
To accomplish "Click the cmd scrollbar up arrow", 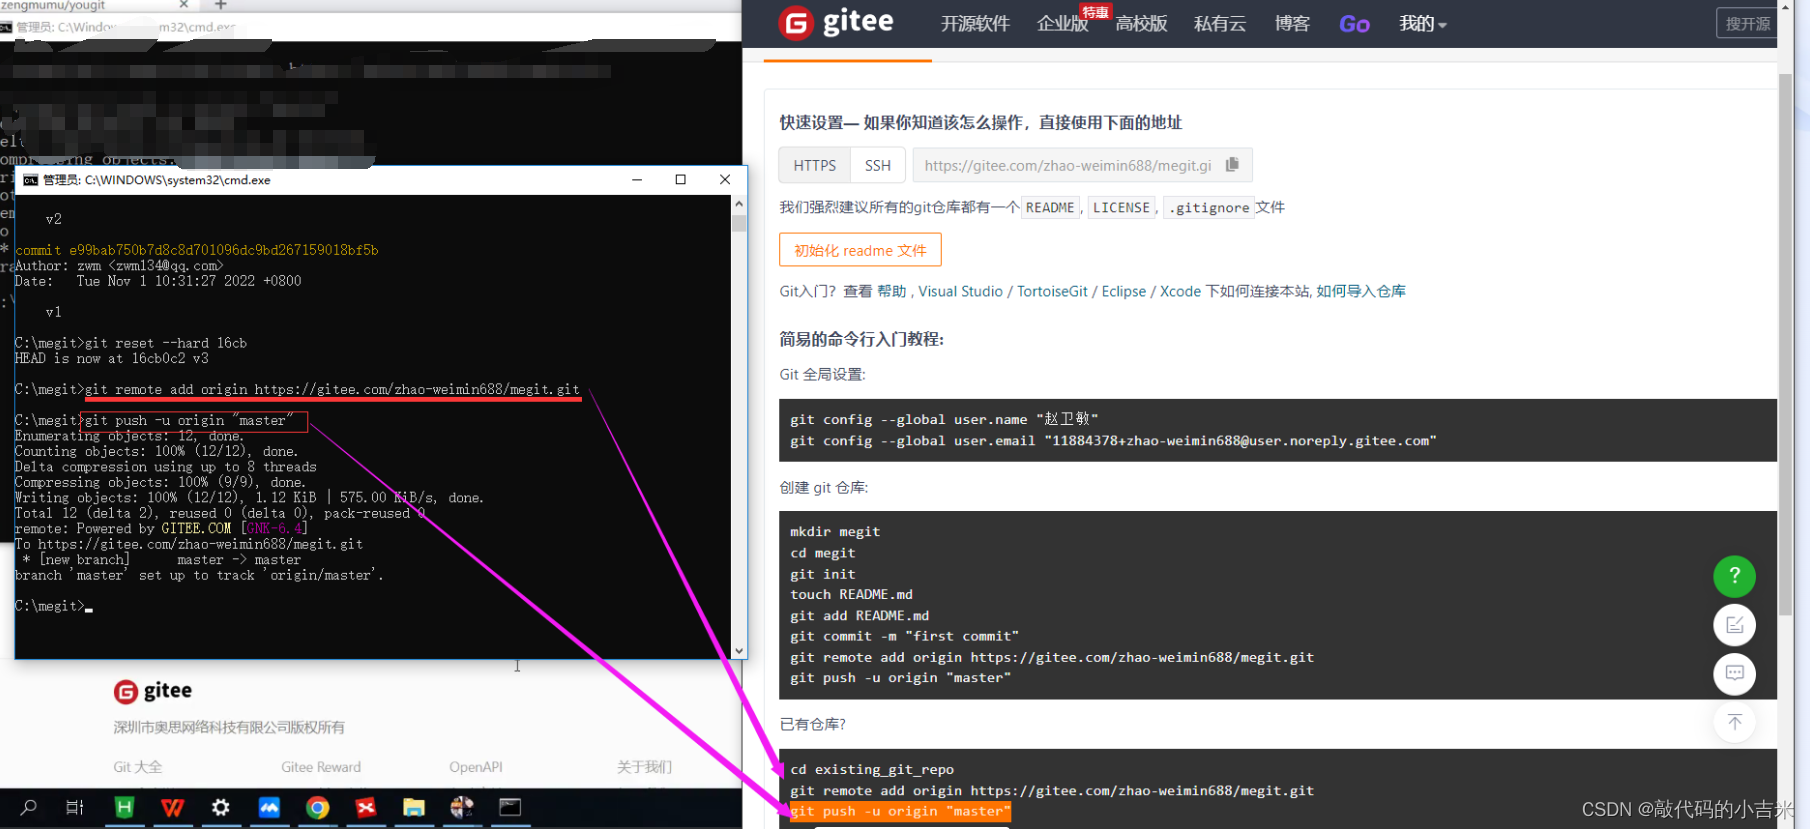I will pos(739,203).
